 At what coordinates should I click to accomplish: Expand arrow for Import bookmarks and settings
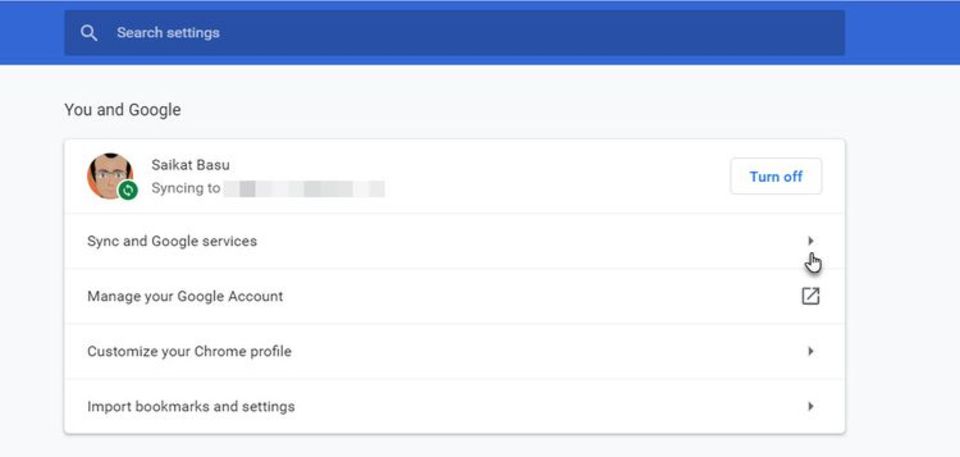coord(811,407)
